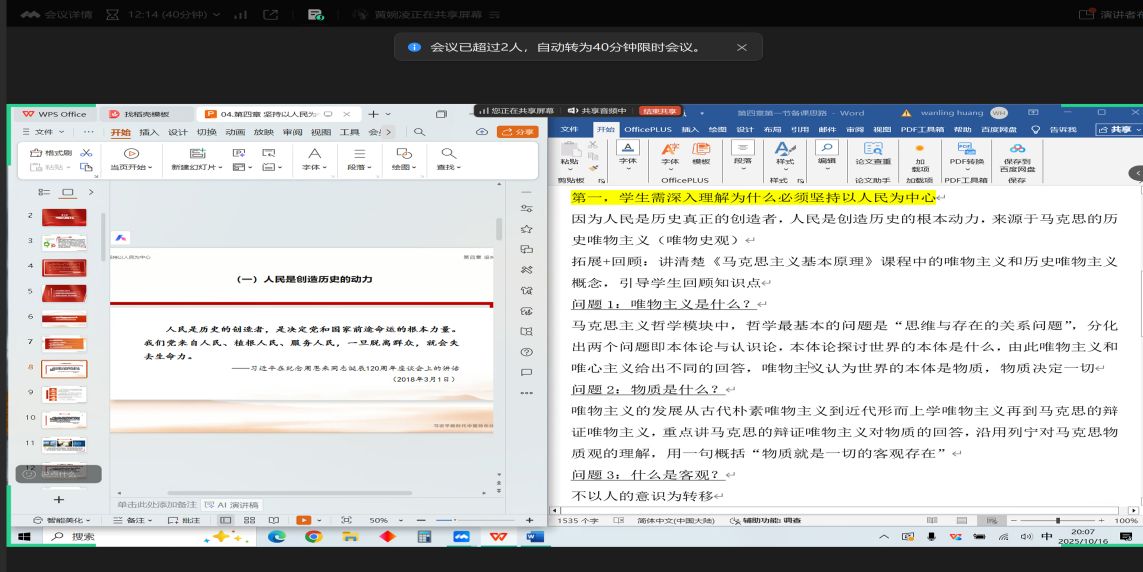Viewport: 1143px width, 572px height.
Task: Open the 文件 menu dropdown in WPS
Action: 44,132
